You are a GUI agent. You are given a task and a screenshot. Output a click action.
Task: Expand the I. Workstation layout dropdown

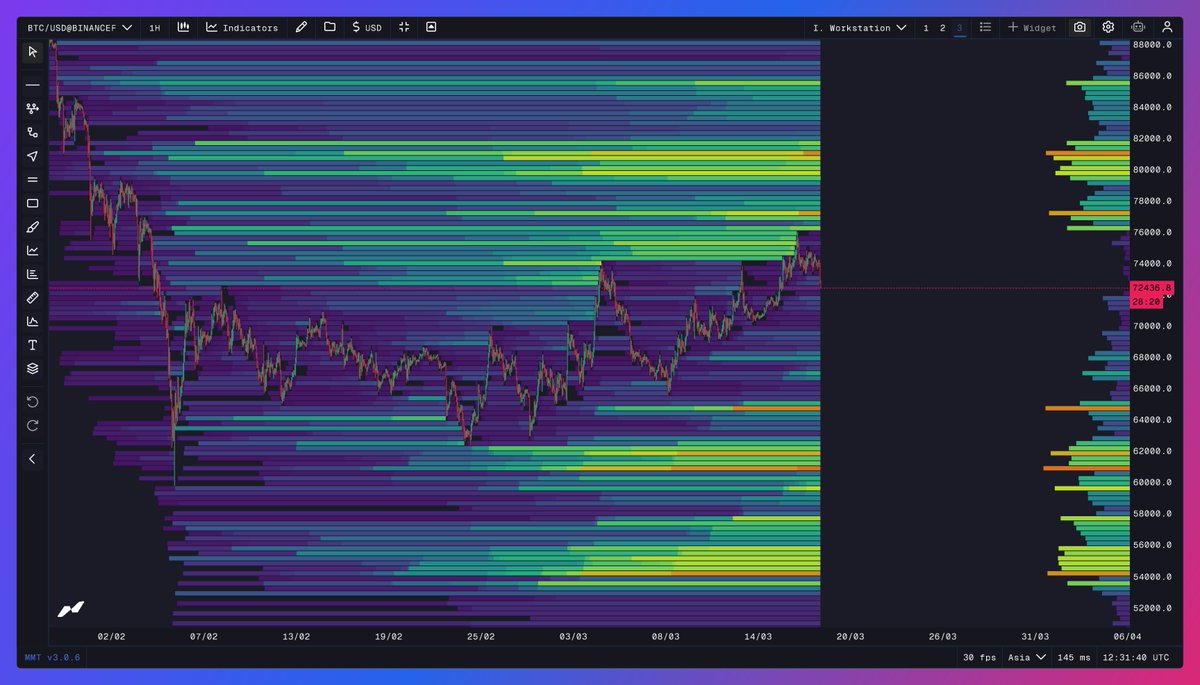coord(860,28)
